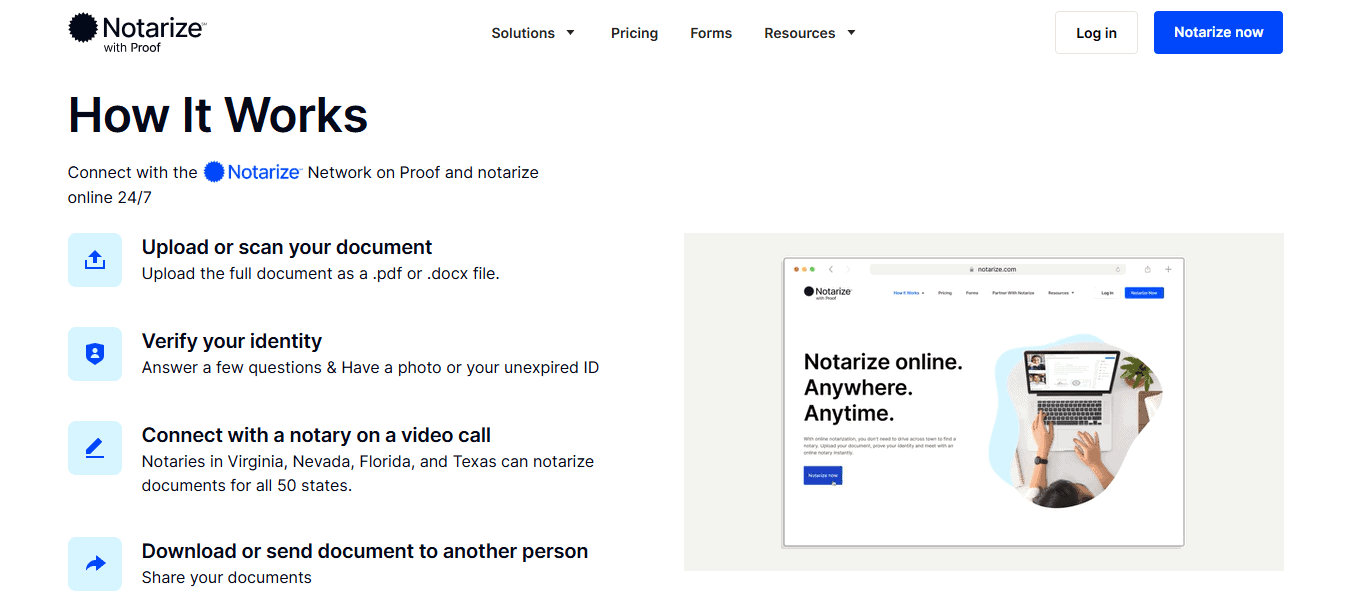Click the browser mockup preview image
The width and height of the screenshot is (1351, 600).
coord(983,402)
